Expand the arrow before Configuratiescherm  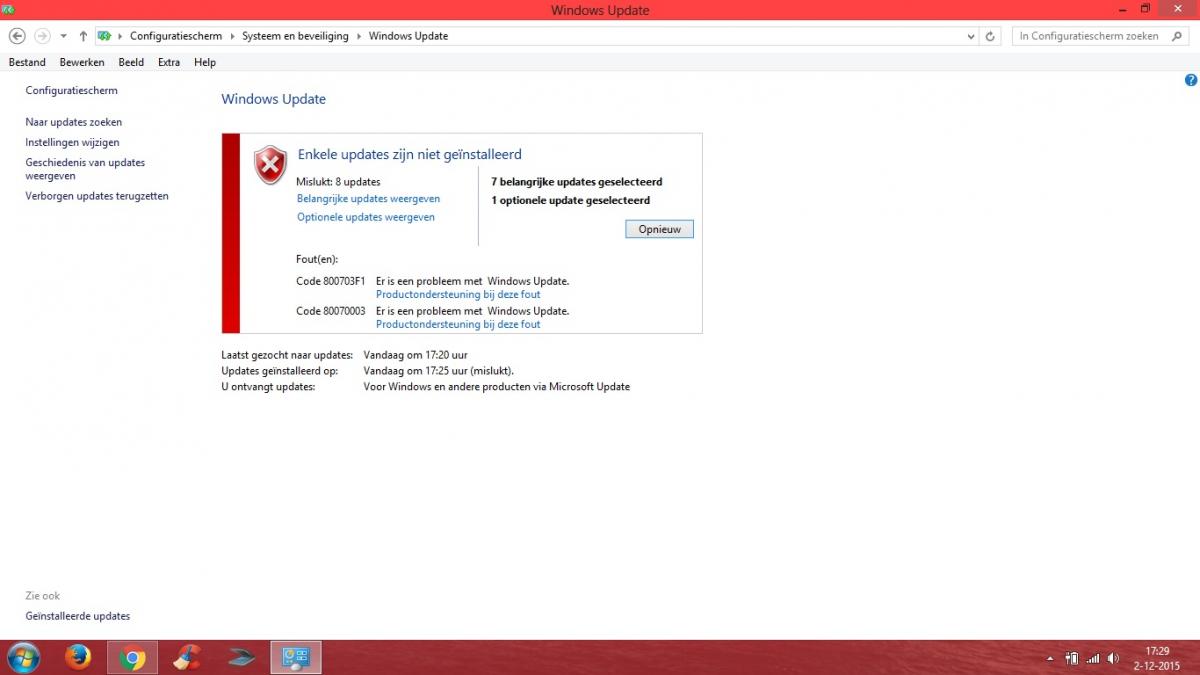(x=121, y=36)
